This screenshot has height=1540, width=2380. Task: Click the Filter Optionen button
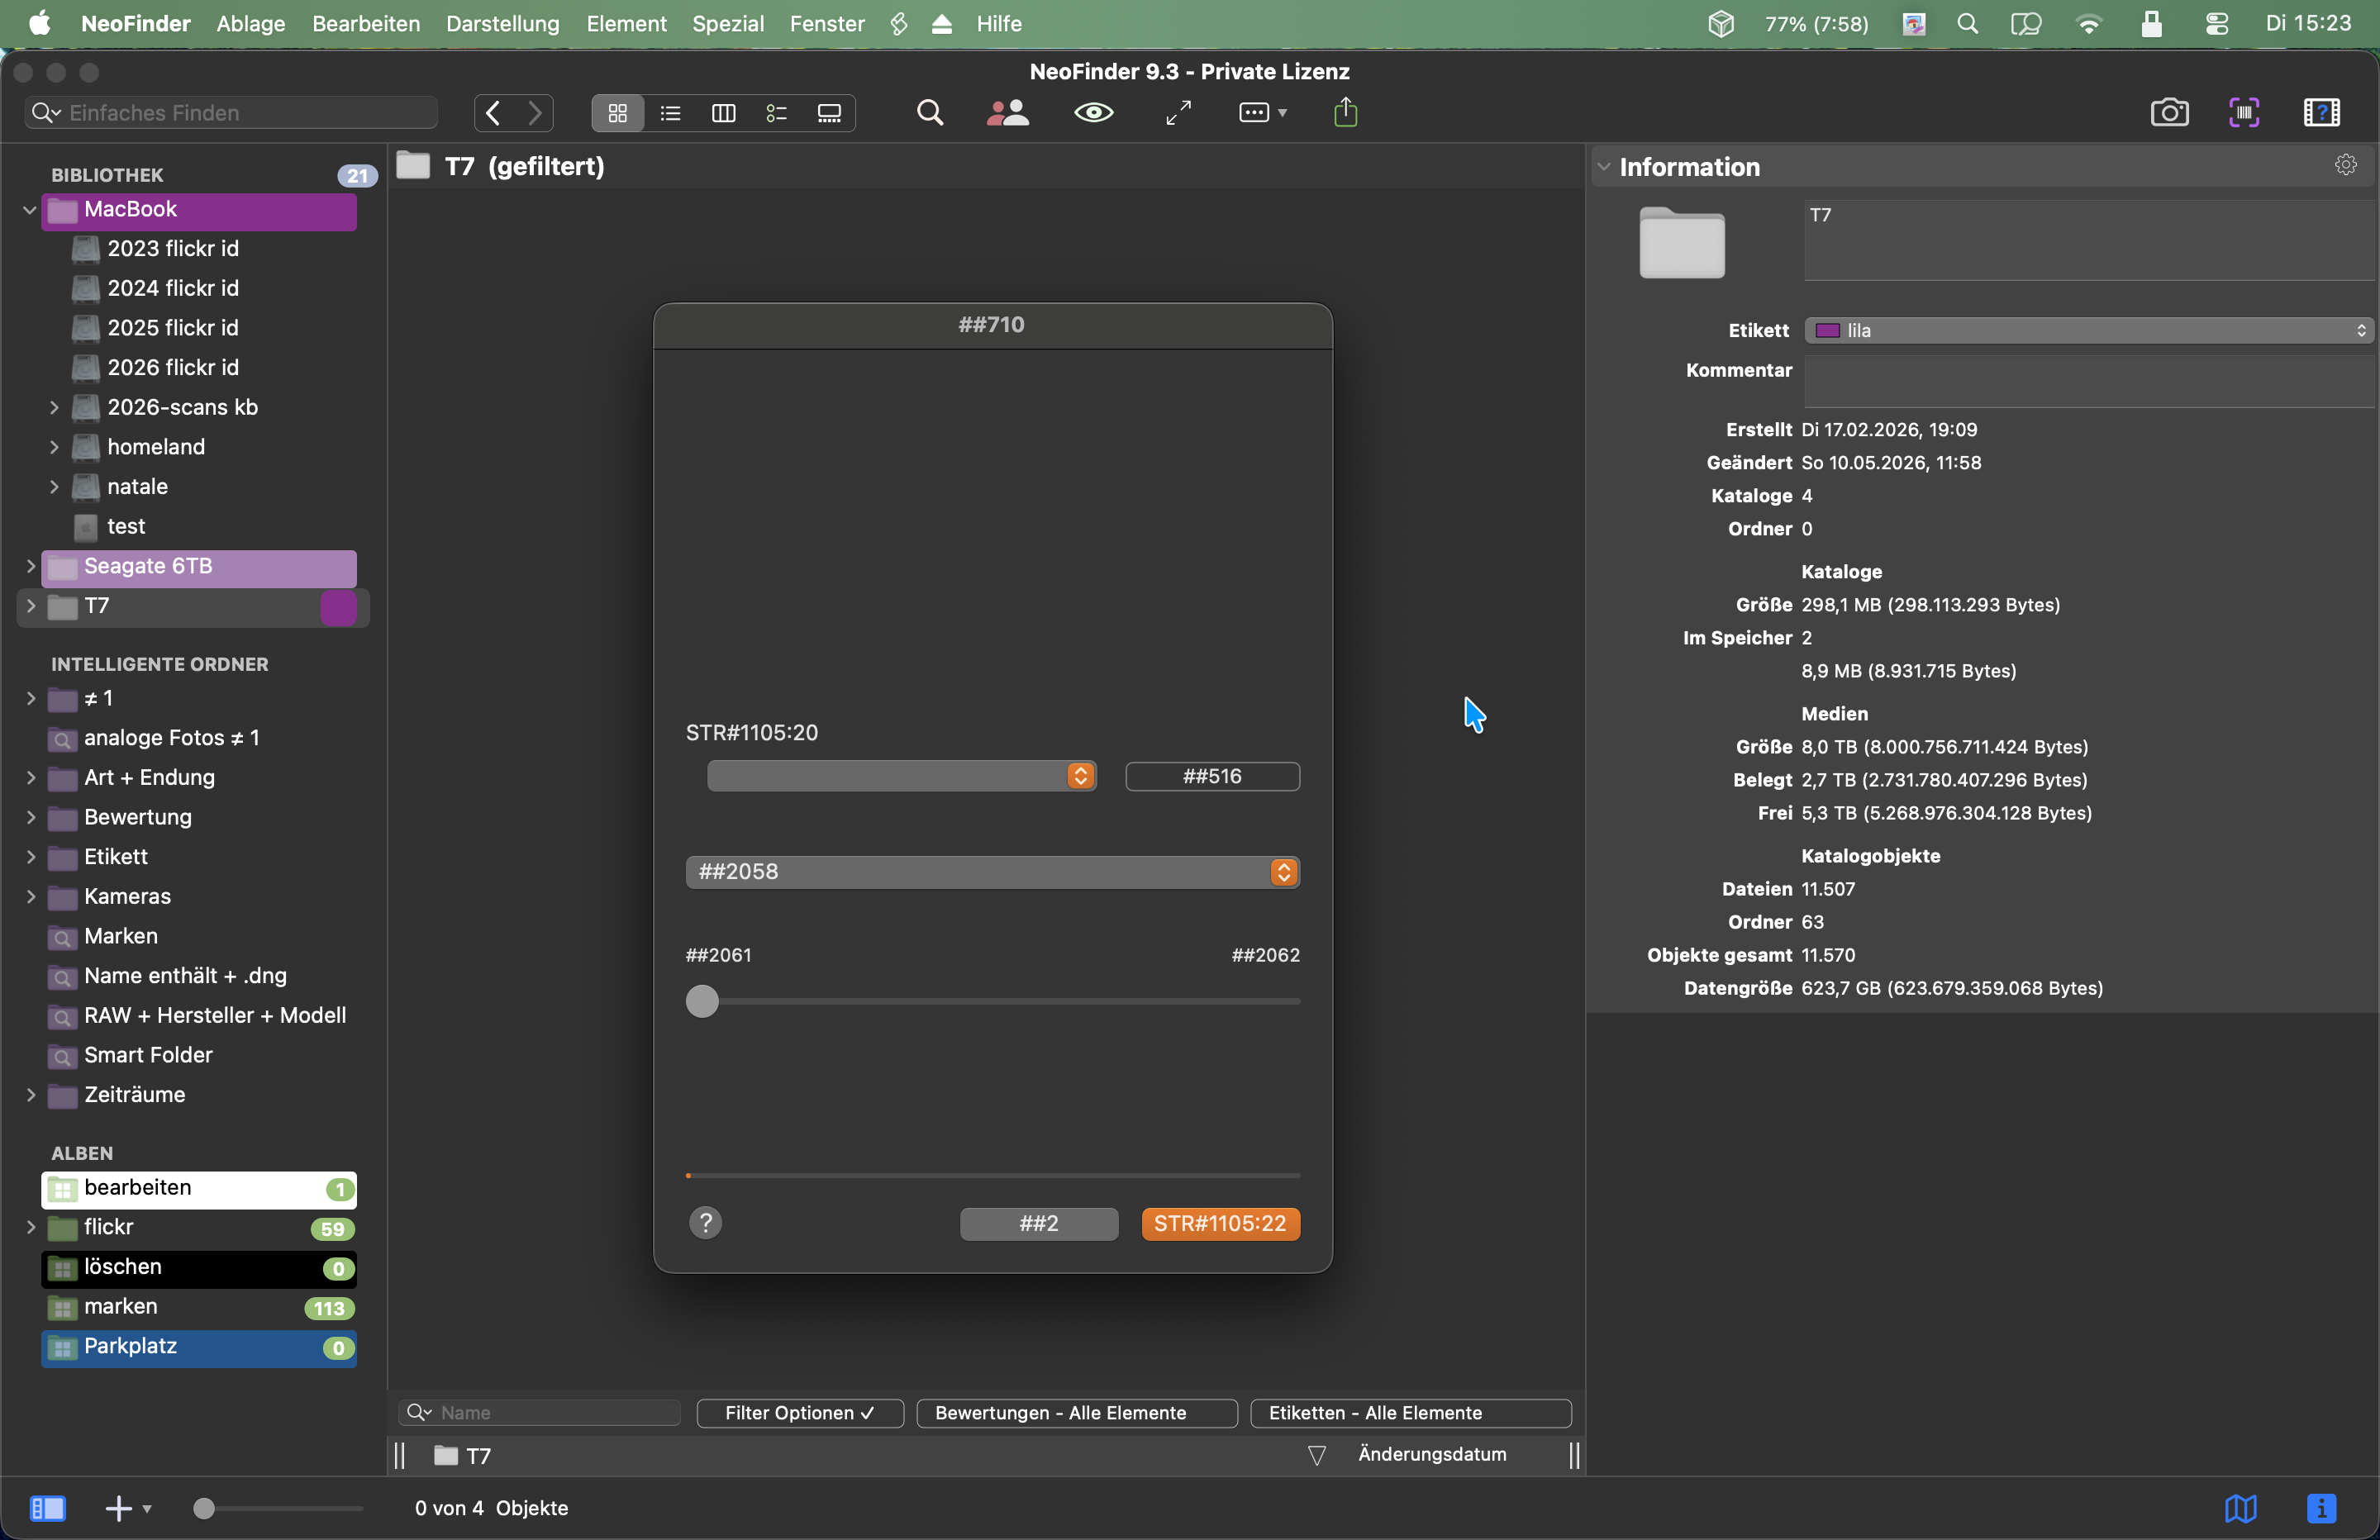click(800, 1413)
